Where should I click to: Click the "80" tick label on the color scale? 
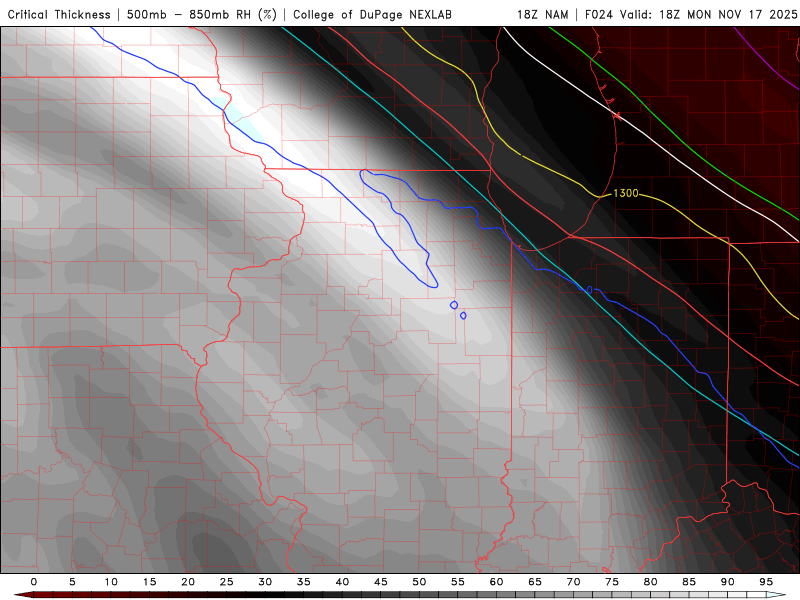tap(651, 582)
